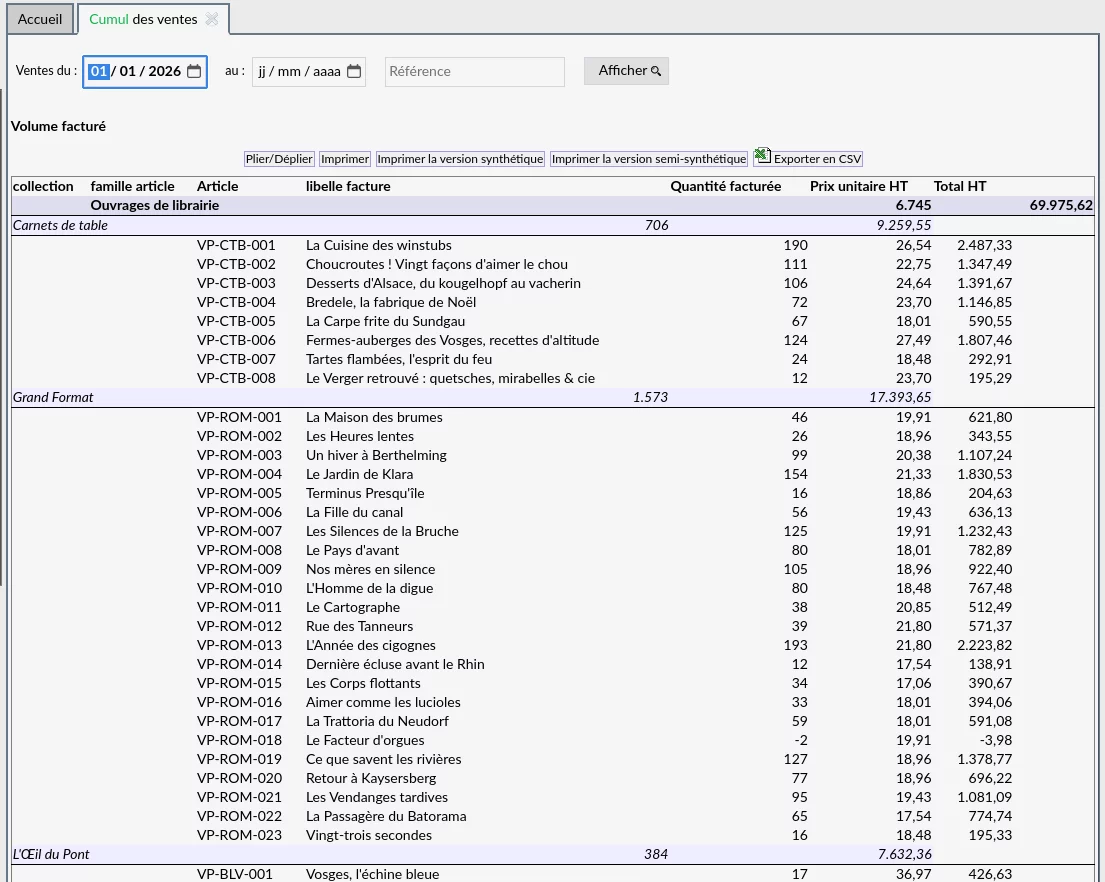Collapse the Carnets de table collection row
Viewport: 1105px width, 882px height.
(x=552, y=225)
